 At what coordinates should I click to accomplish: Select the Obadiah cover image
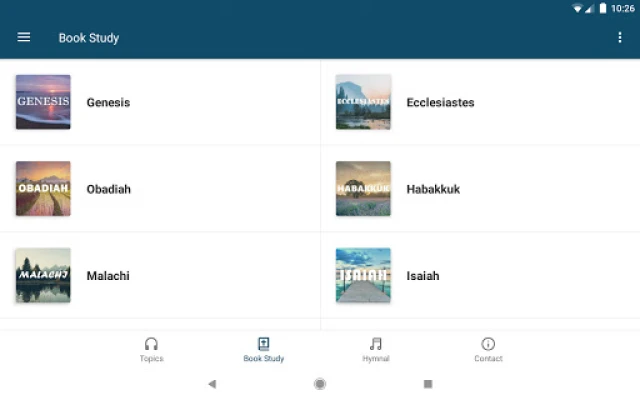click(43, 189)
